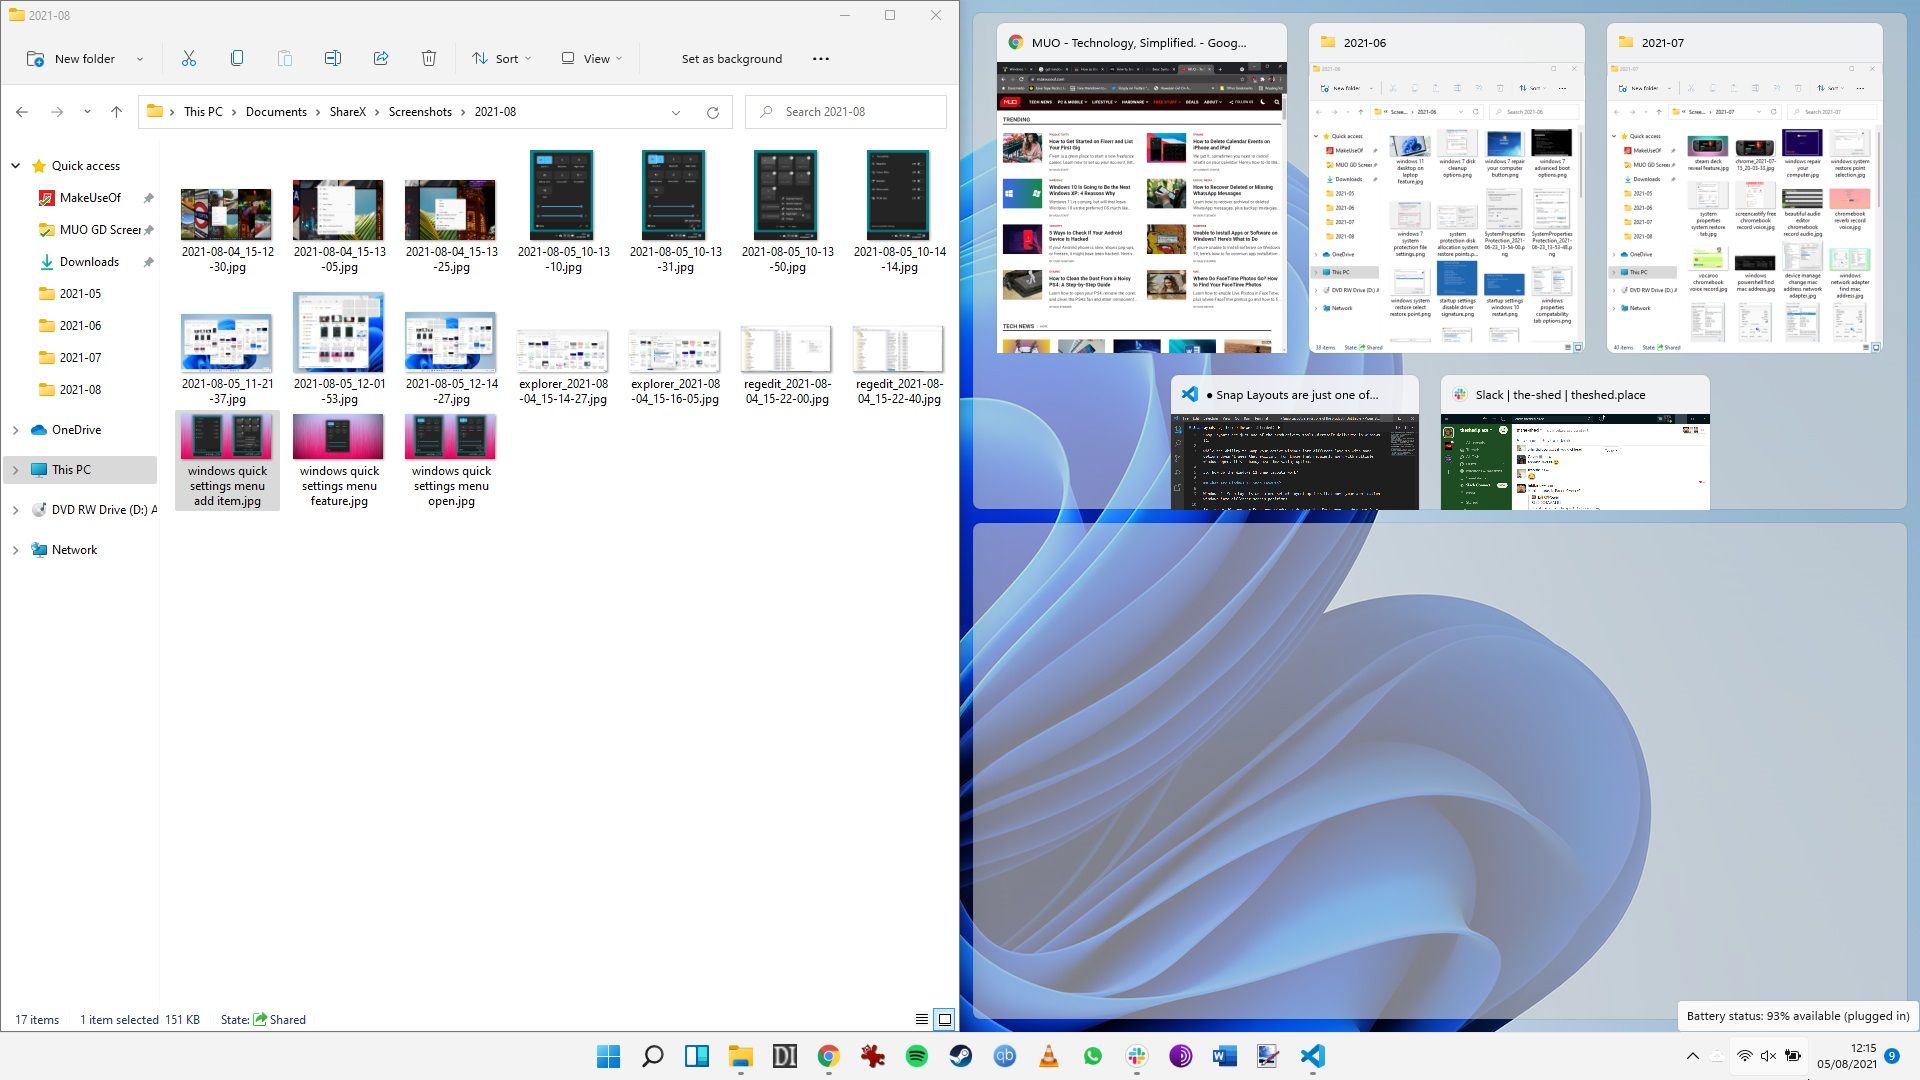The width and height of the screenshot is (1920, 1080).
Task: Expand the OneDrive tree item
Action: 16,429
